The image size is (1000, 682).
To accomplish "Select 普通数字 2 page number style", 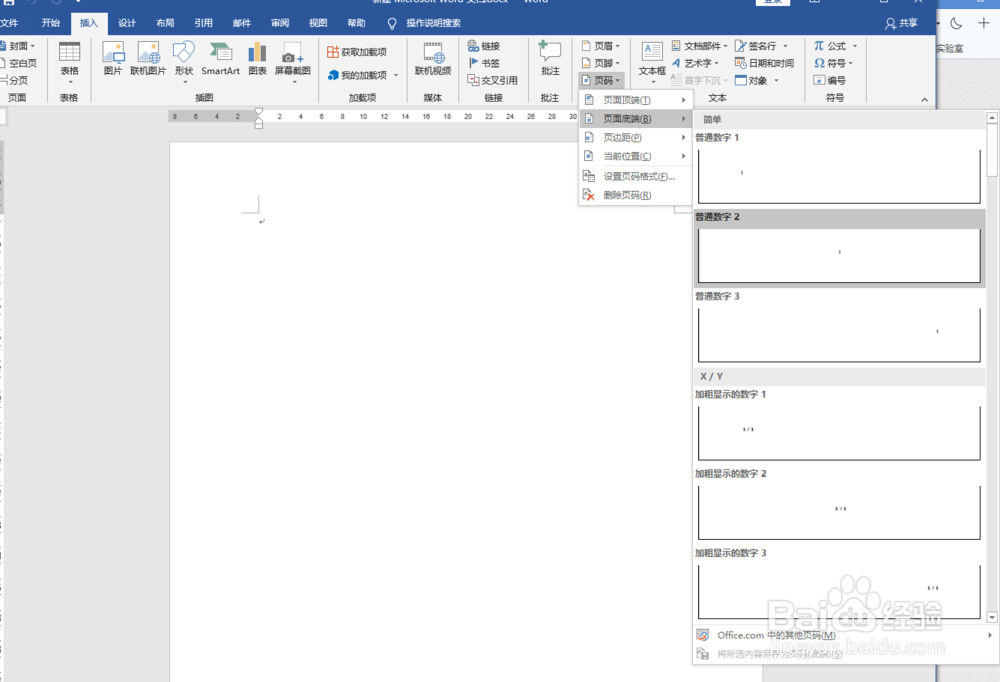I will (839, 248).
